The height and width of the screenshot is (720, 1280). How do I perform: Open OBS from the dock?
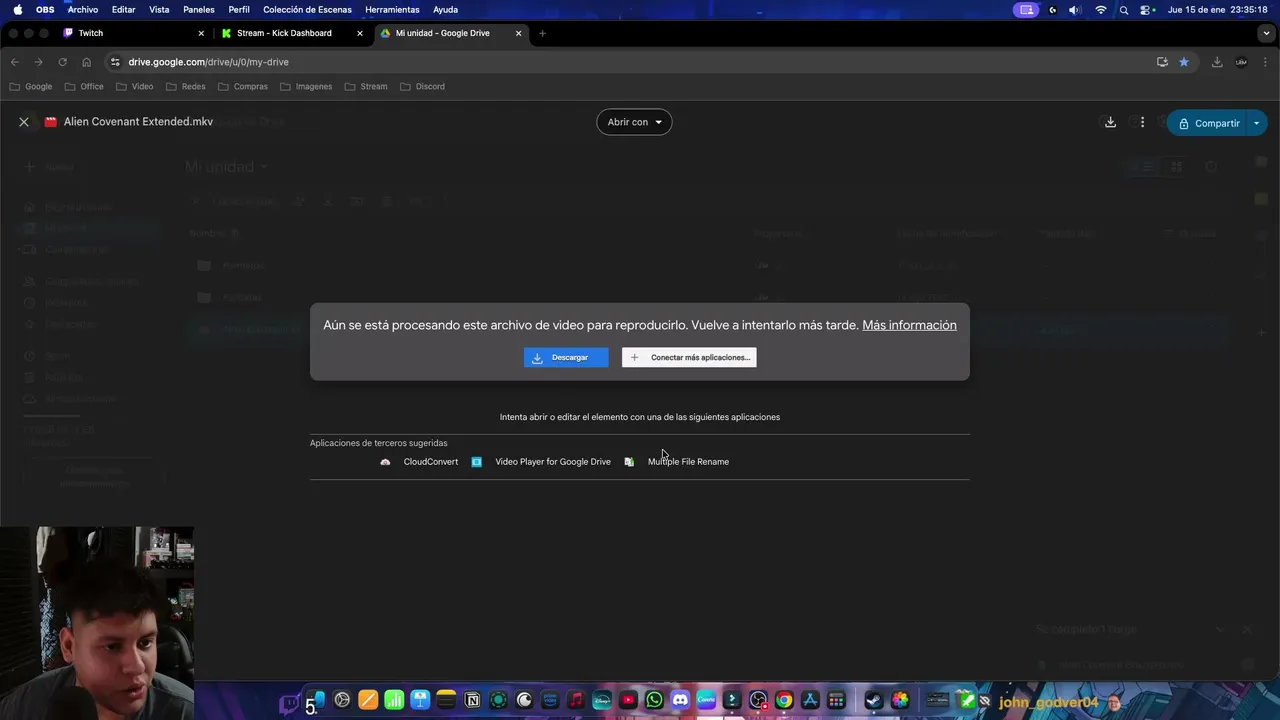click(758, 700)
